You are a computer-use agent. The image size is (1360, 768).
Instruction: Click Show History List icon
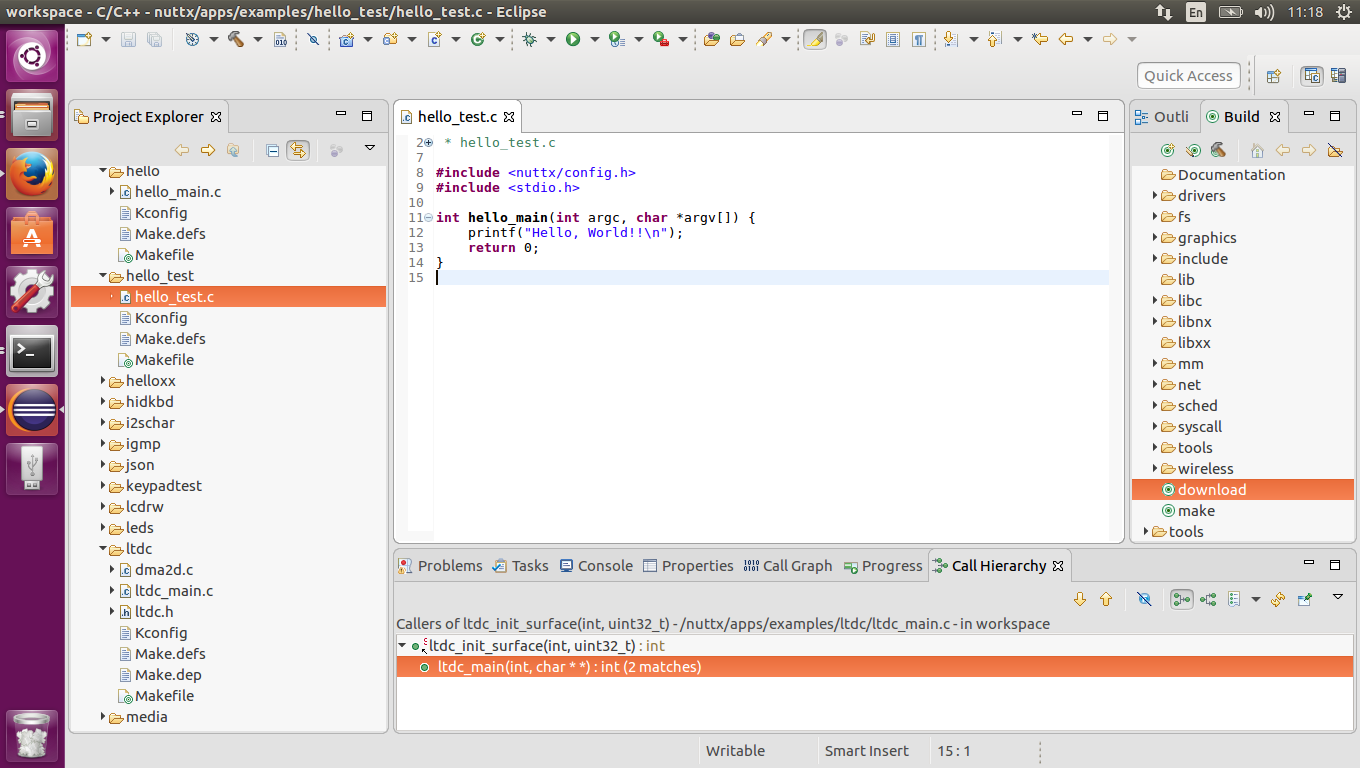(1234, 599)
